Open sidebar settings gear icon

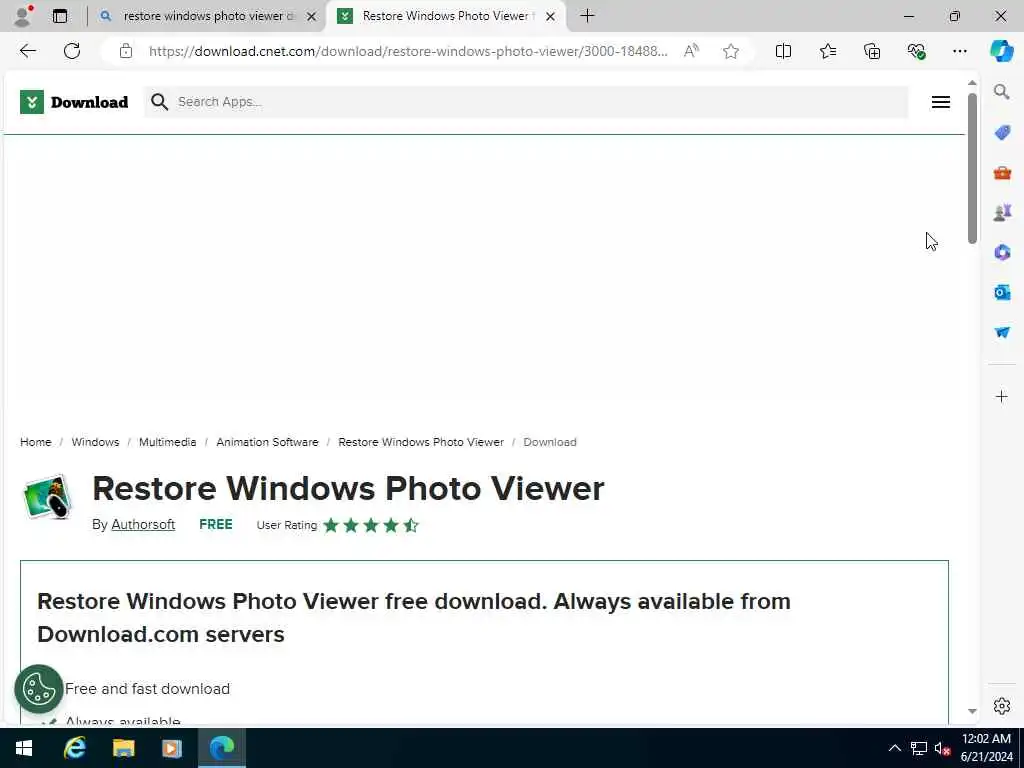tap(1002, 706)
